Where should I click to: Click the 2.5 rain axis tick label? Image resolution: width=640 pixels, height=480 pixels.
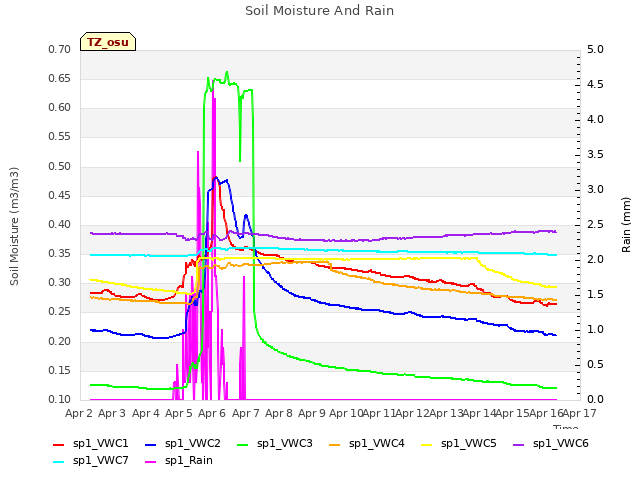pos(595,225)
